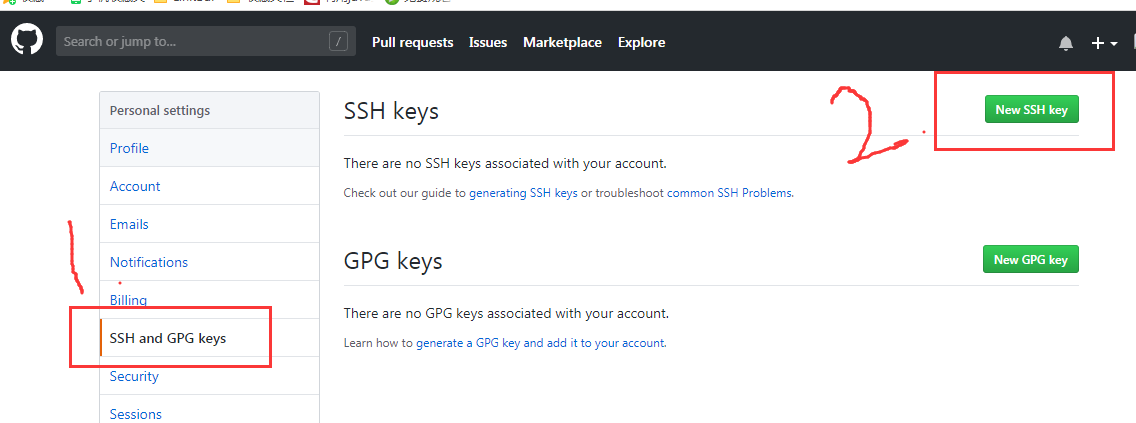Open Security settings in the sidebar
Viewport: 1136px width, 423px height.
[134, 376]
